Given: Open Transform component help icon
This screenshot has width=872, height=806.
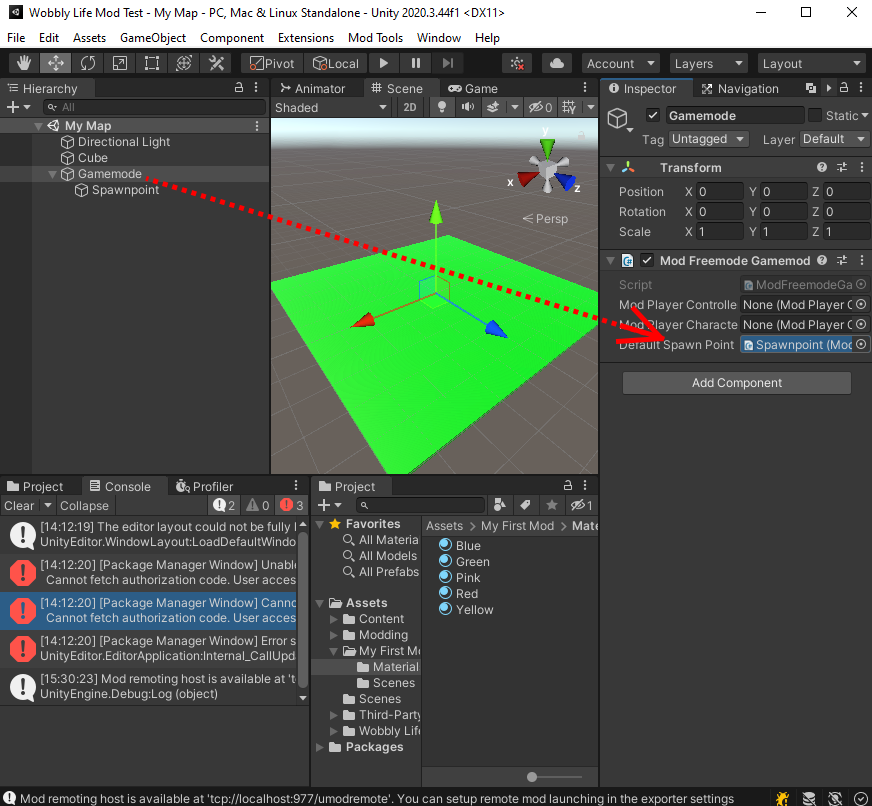Looking at the screenshot, I should pos(822,167).
